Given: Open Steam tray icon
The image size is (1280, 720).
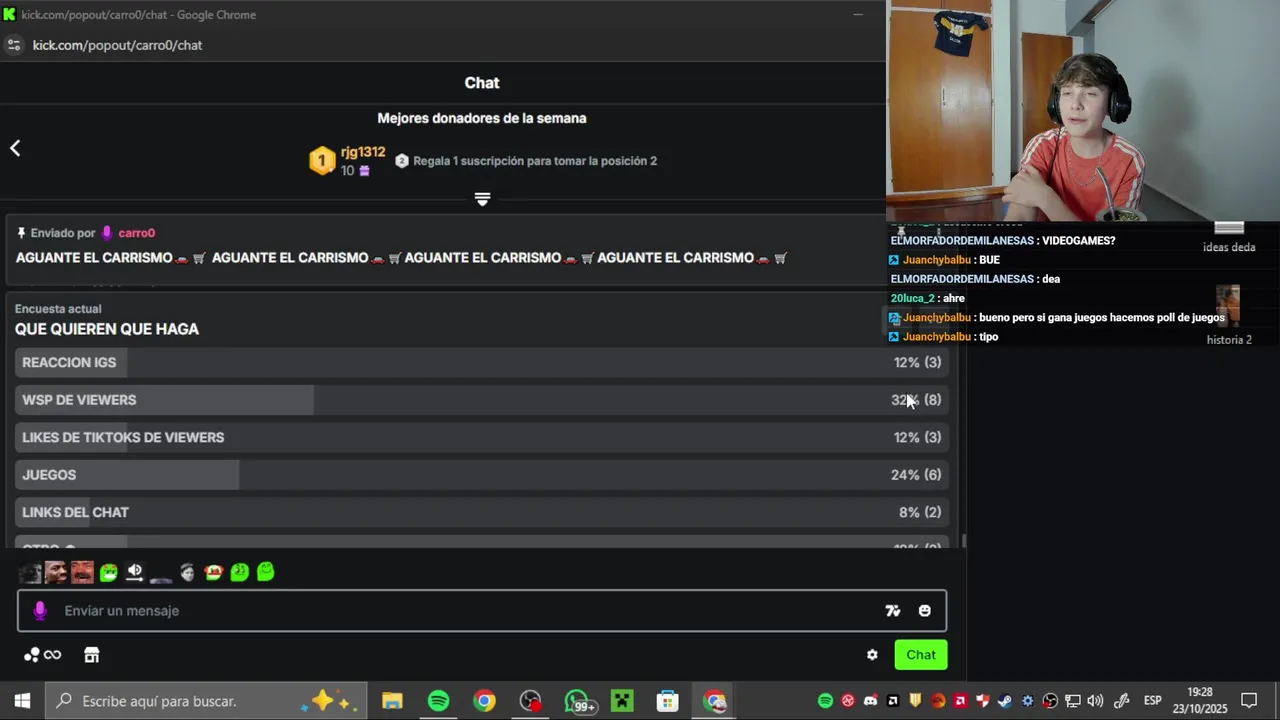Looking at the screenshot, I should click(1004, 701).
